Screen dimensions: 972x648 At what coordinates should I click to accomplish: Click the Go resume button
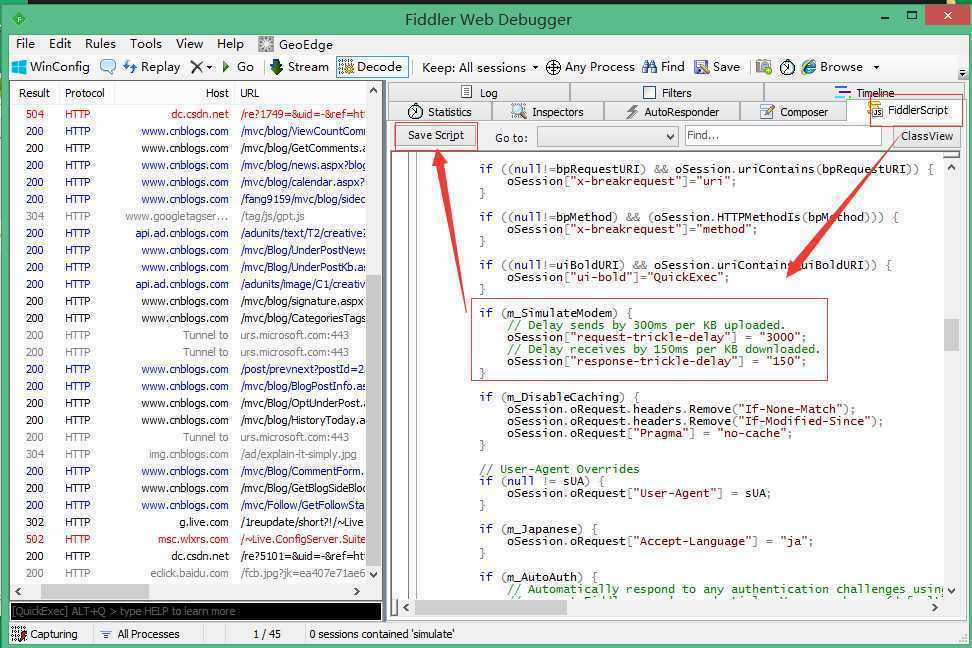(x=238, y=67)
